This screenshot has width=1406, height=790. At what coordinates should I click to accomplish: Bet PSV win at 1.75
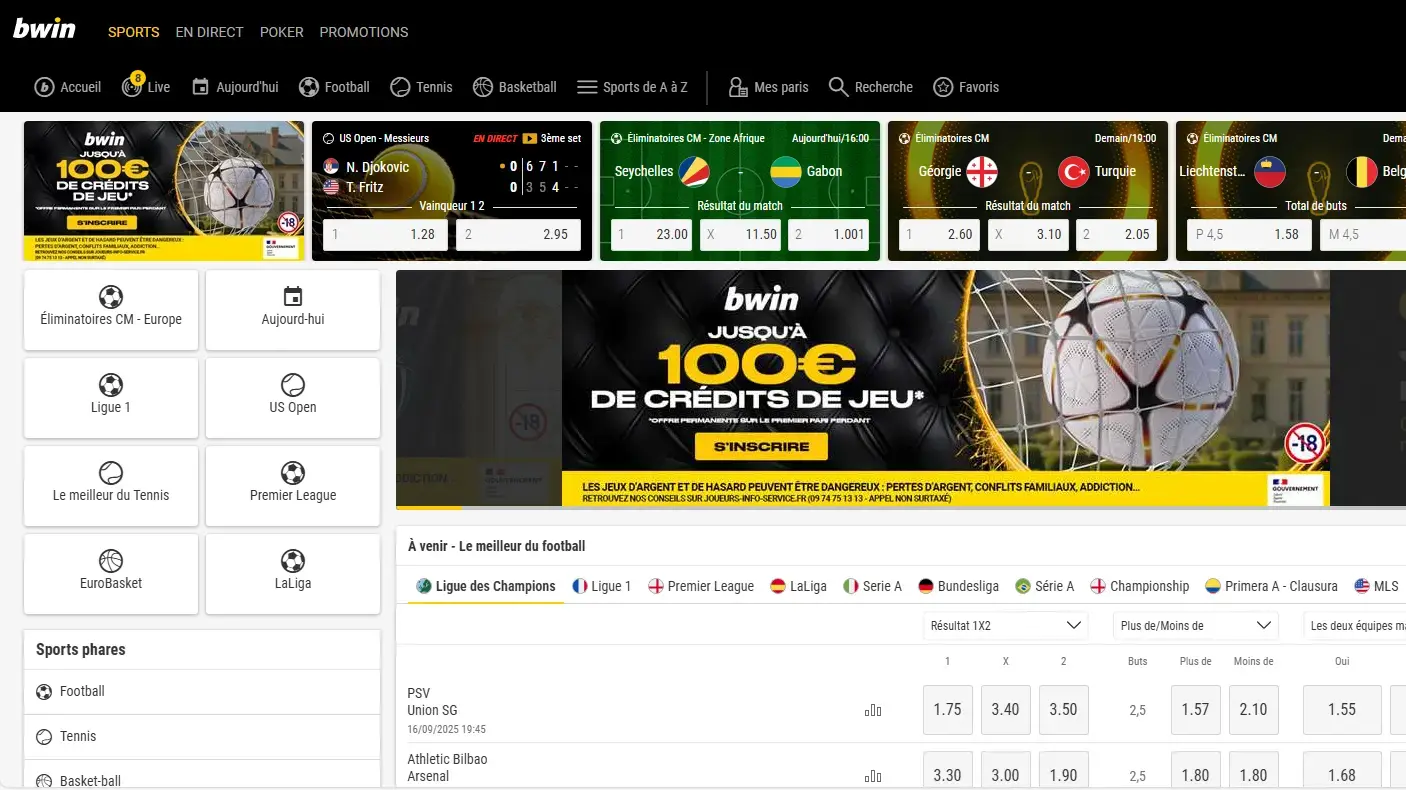(x=947, y=710)
